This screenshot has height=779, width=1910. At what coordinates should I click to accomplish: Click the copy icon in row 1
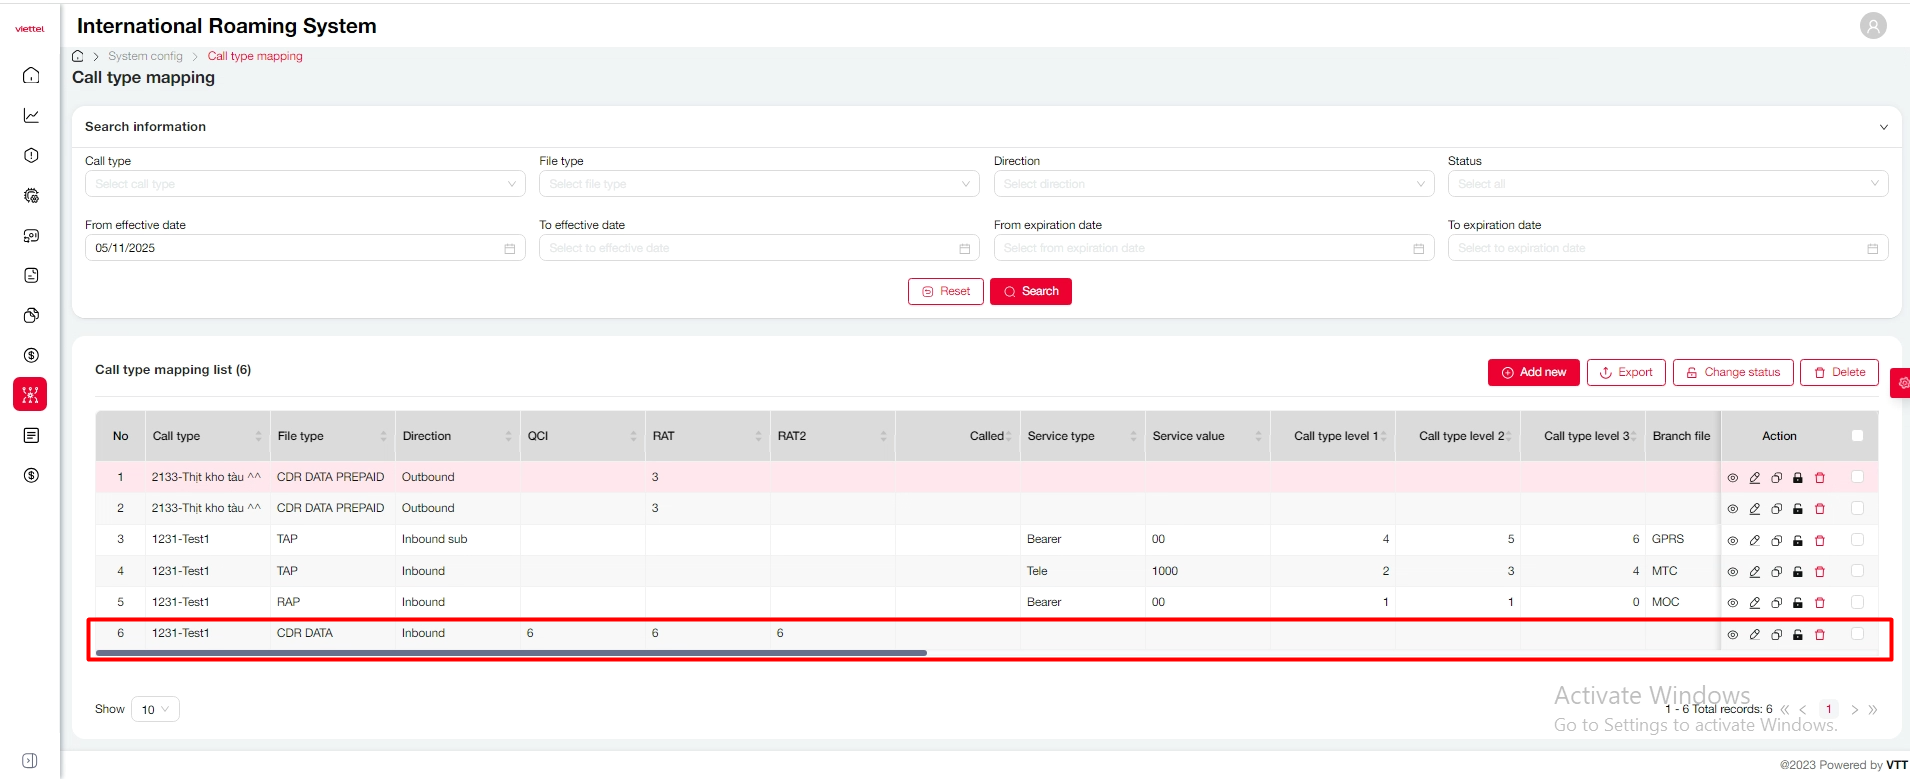(x=1777, y=478)
